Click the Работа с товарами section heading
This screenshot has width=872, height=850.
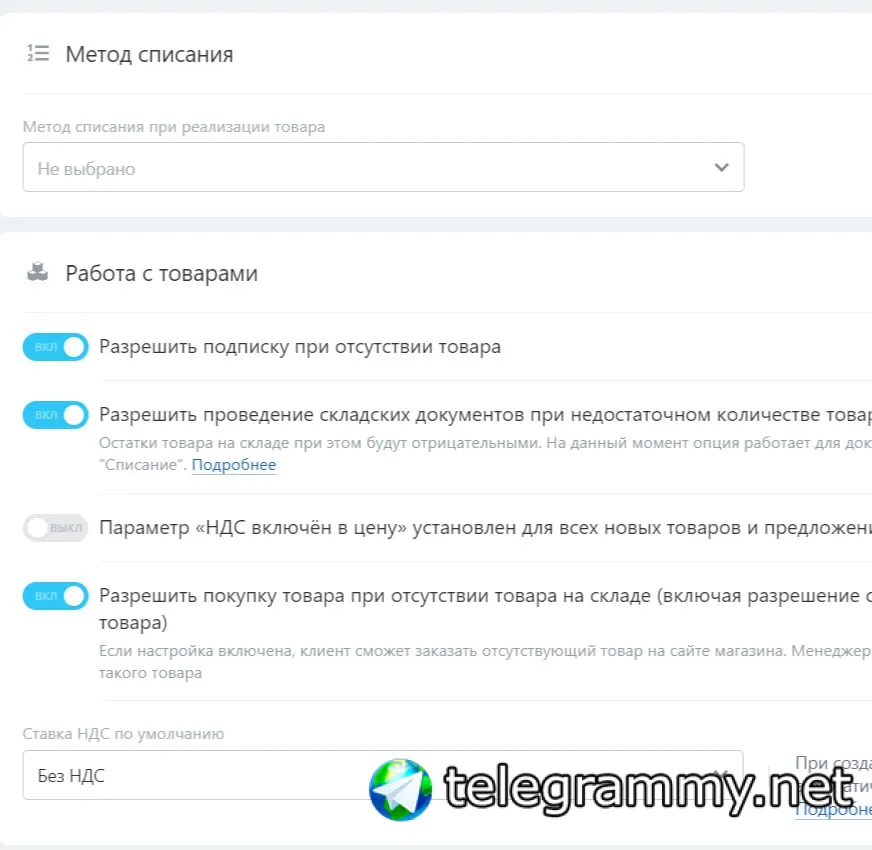point(161,274)
